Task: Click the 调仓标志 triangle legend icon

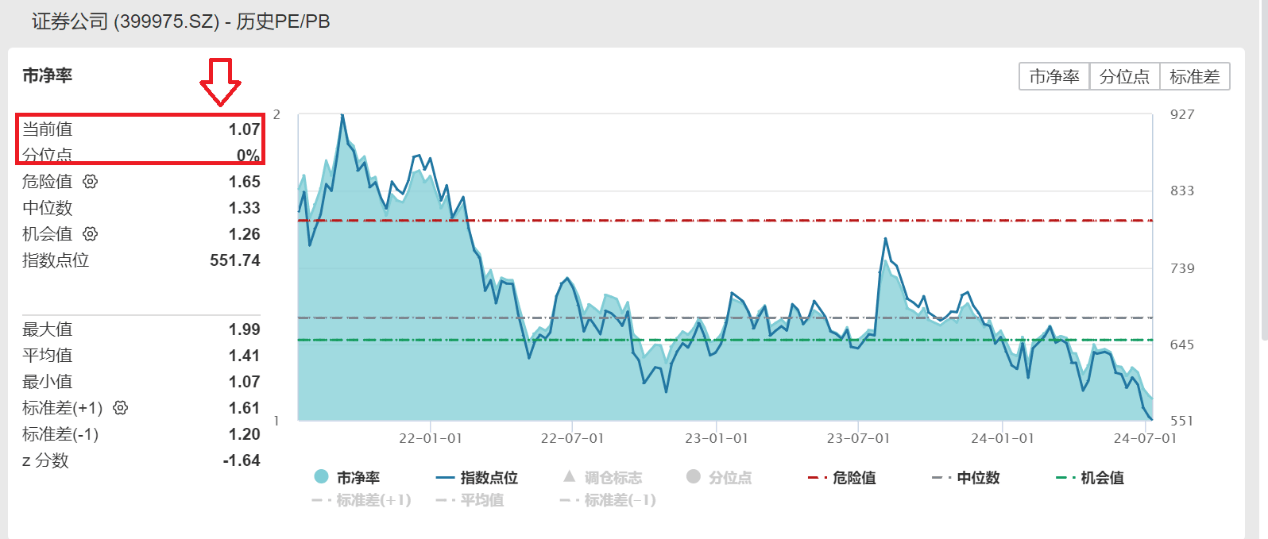Action: (569, 477)
